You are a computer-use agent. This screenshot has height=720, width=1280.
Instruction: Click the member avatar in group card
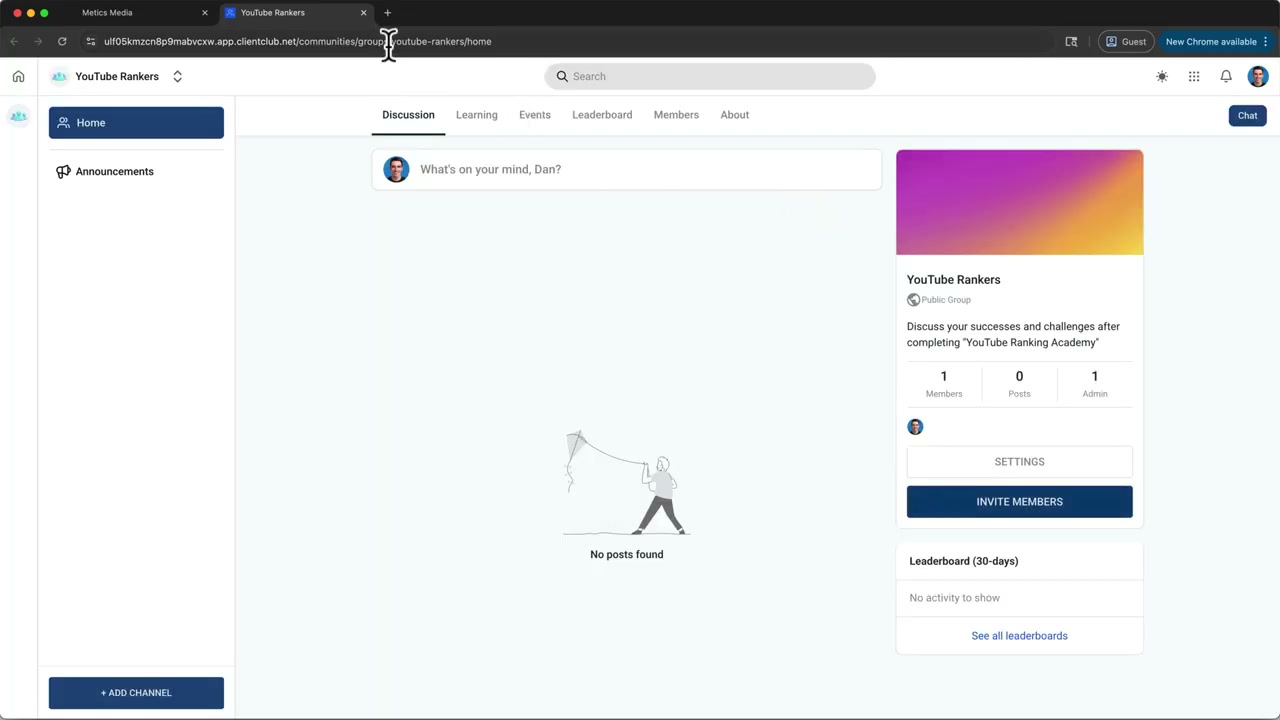coord(915,427)
